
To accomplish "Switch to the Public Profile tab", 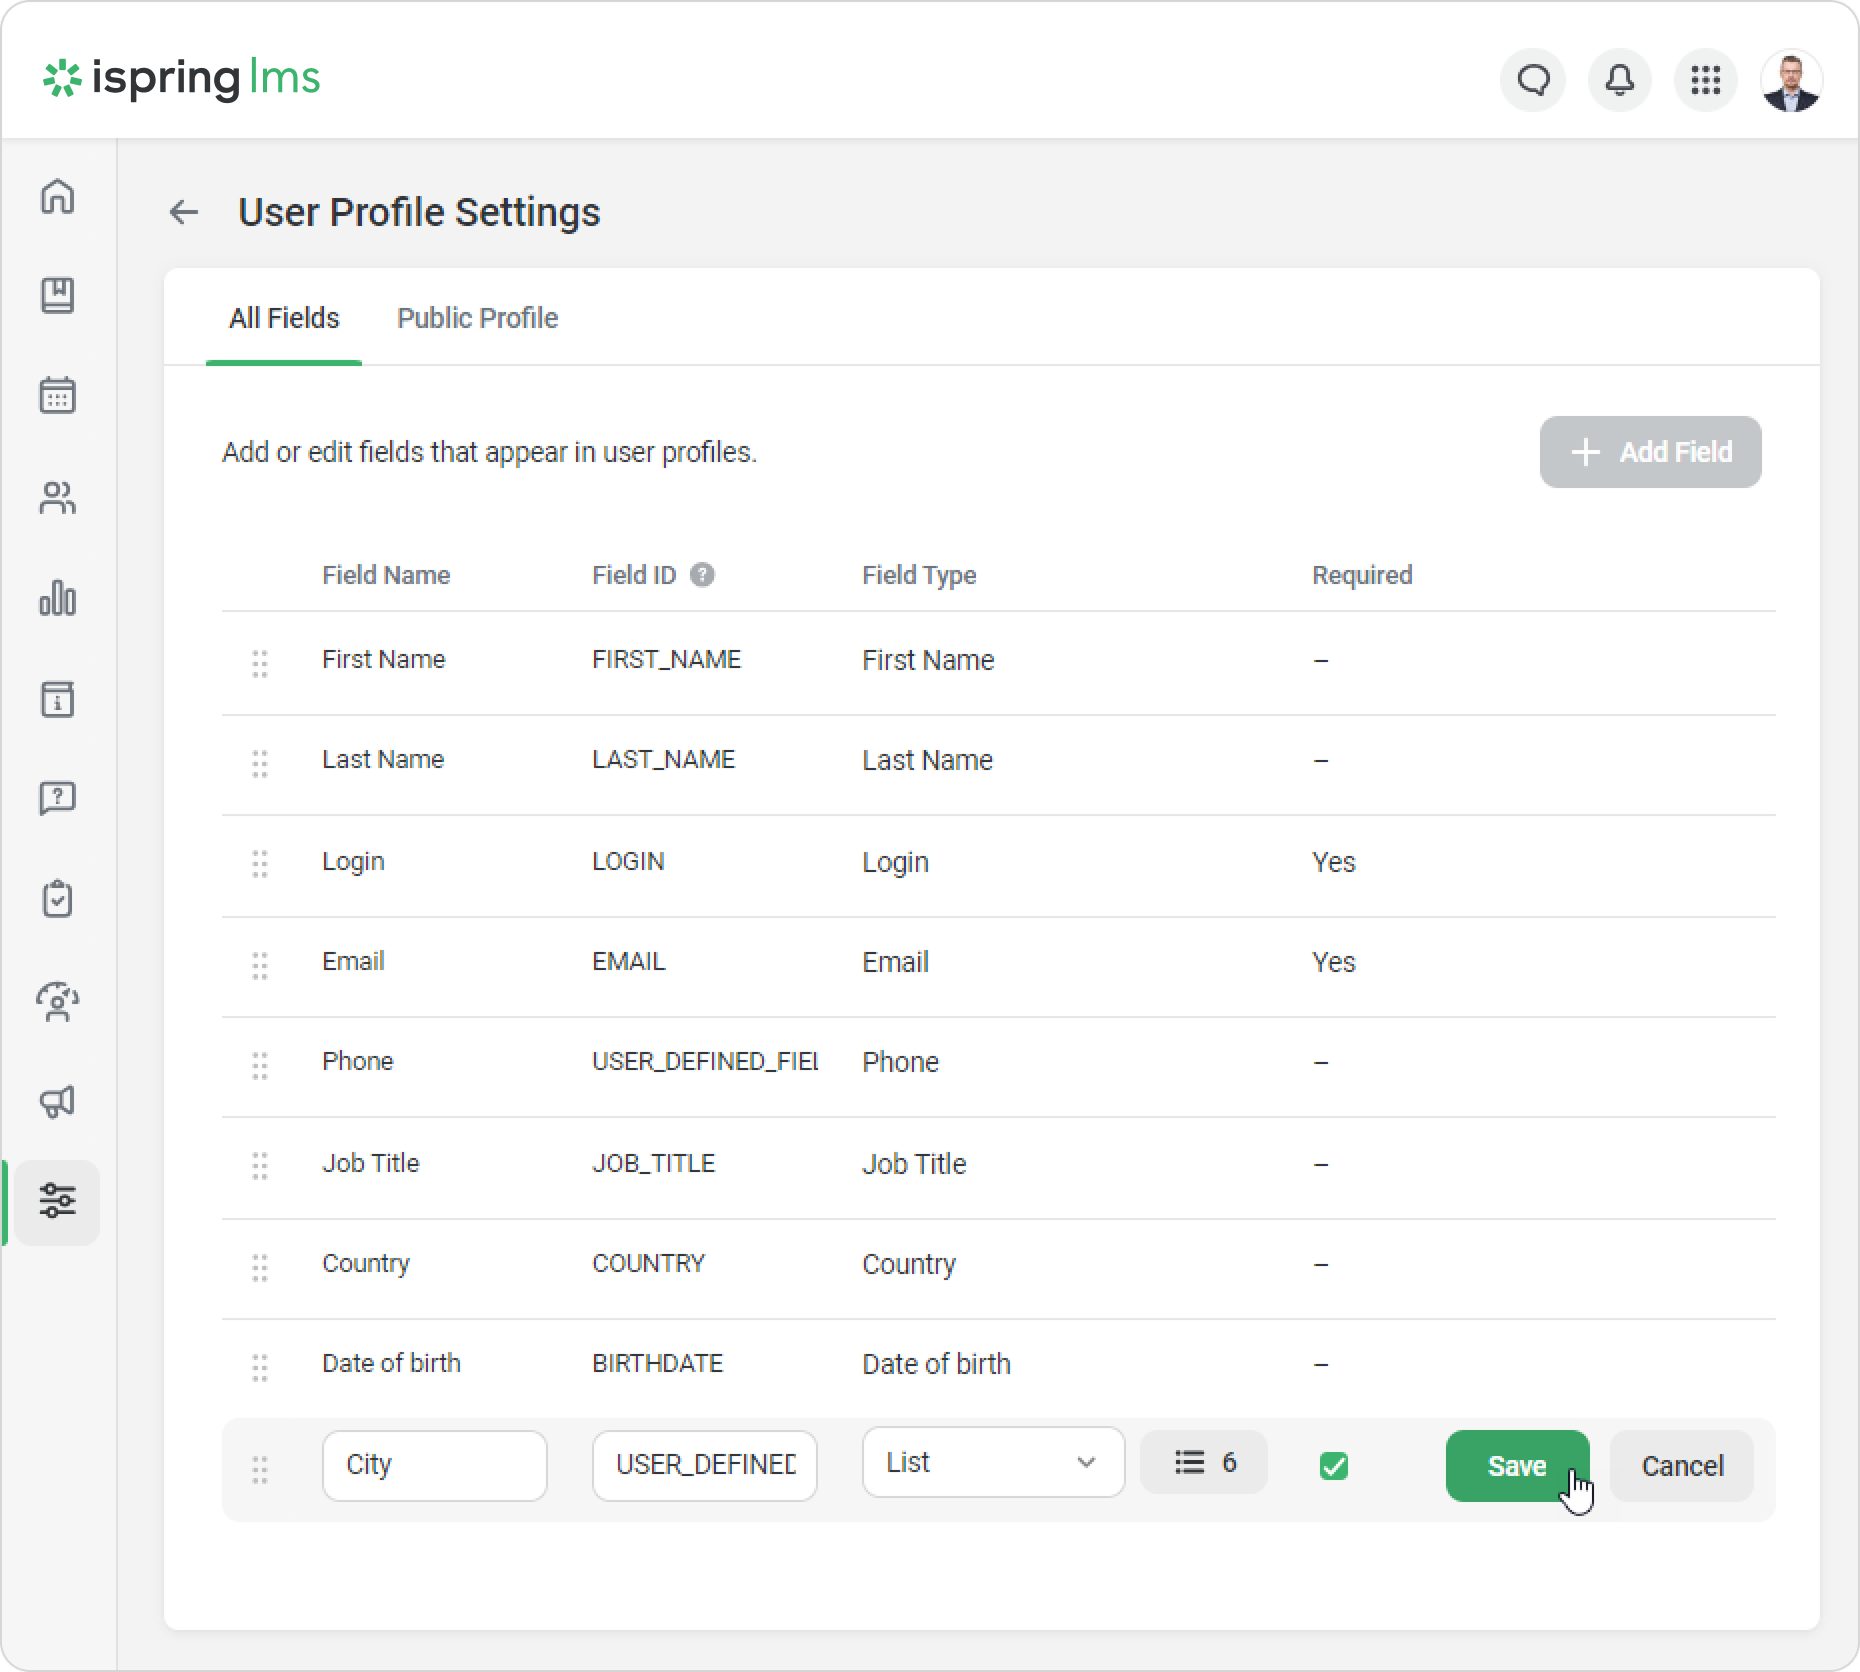I will (x=477, y=318).
